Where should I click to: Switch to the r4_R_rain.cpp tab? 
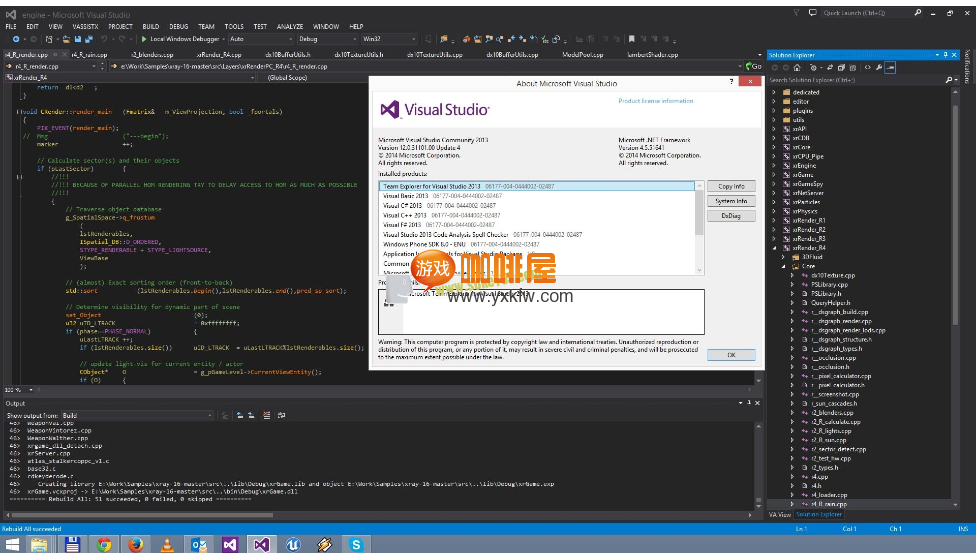coord(89,54)
